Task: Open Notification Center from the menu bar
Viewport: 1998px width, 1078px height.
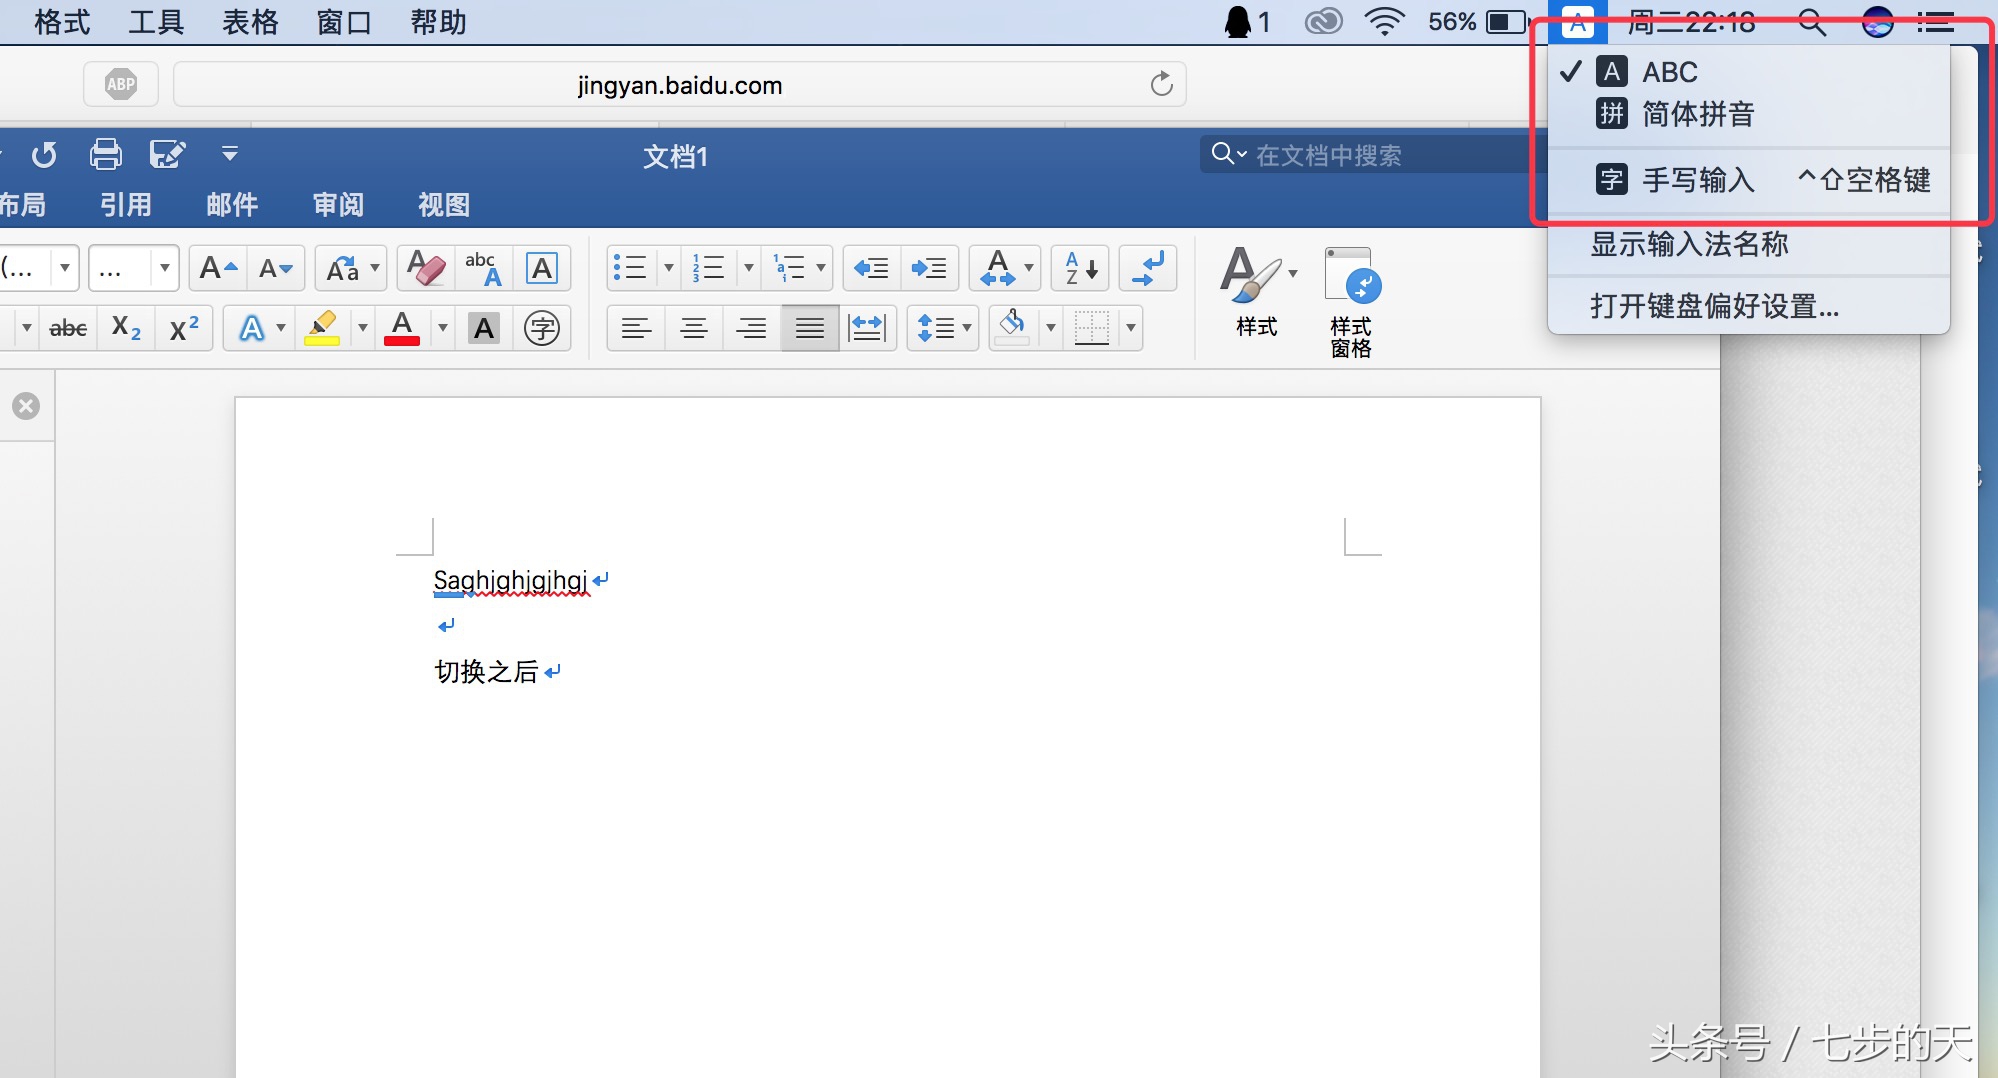Action: (x=1936, y=22)
